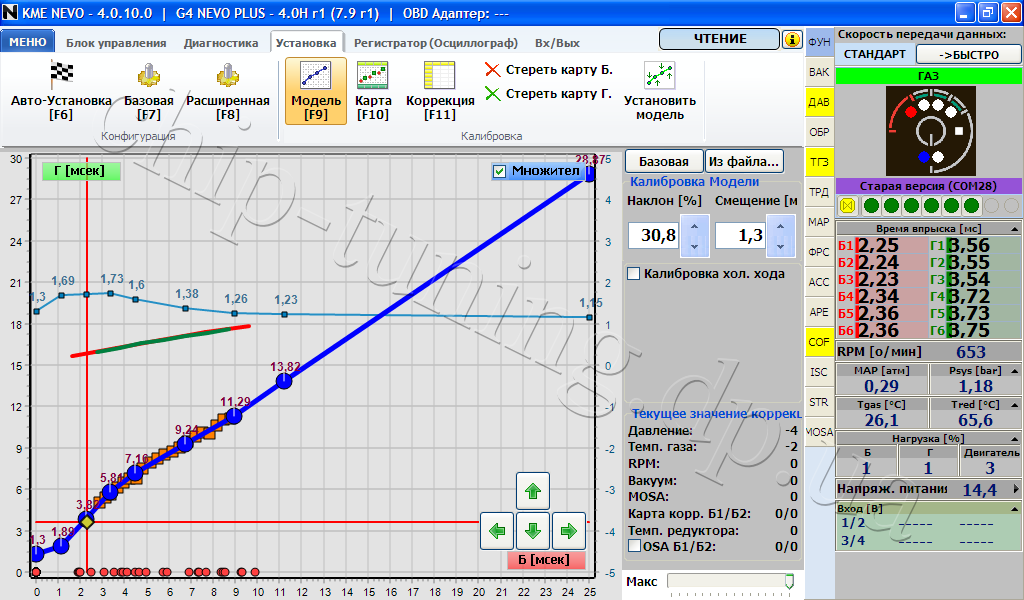Switch to Вх/Вых tab
1024x600 pixels.
tap(557, 43)
